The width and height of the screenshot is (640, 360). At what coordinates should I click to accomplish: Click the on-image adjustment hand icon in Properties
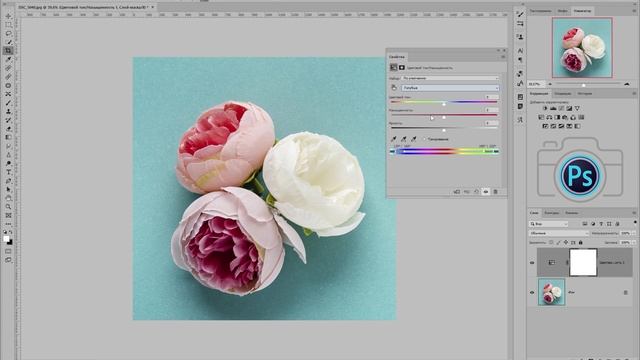(x=393, y=88)
